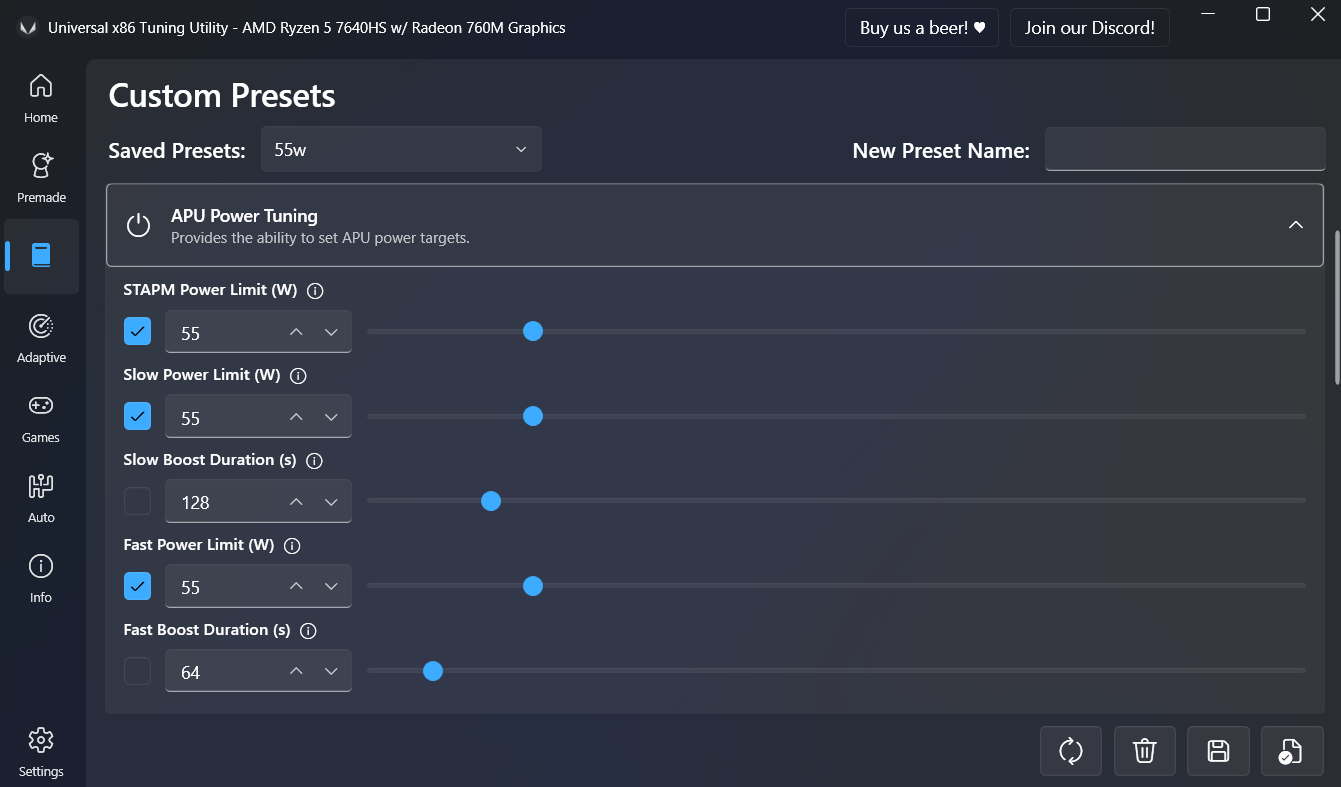Click the Buy us a beer button
The width and height of the screenshot is (1341, 787).
[x=922, y=28]
